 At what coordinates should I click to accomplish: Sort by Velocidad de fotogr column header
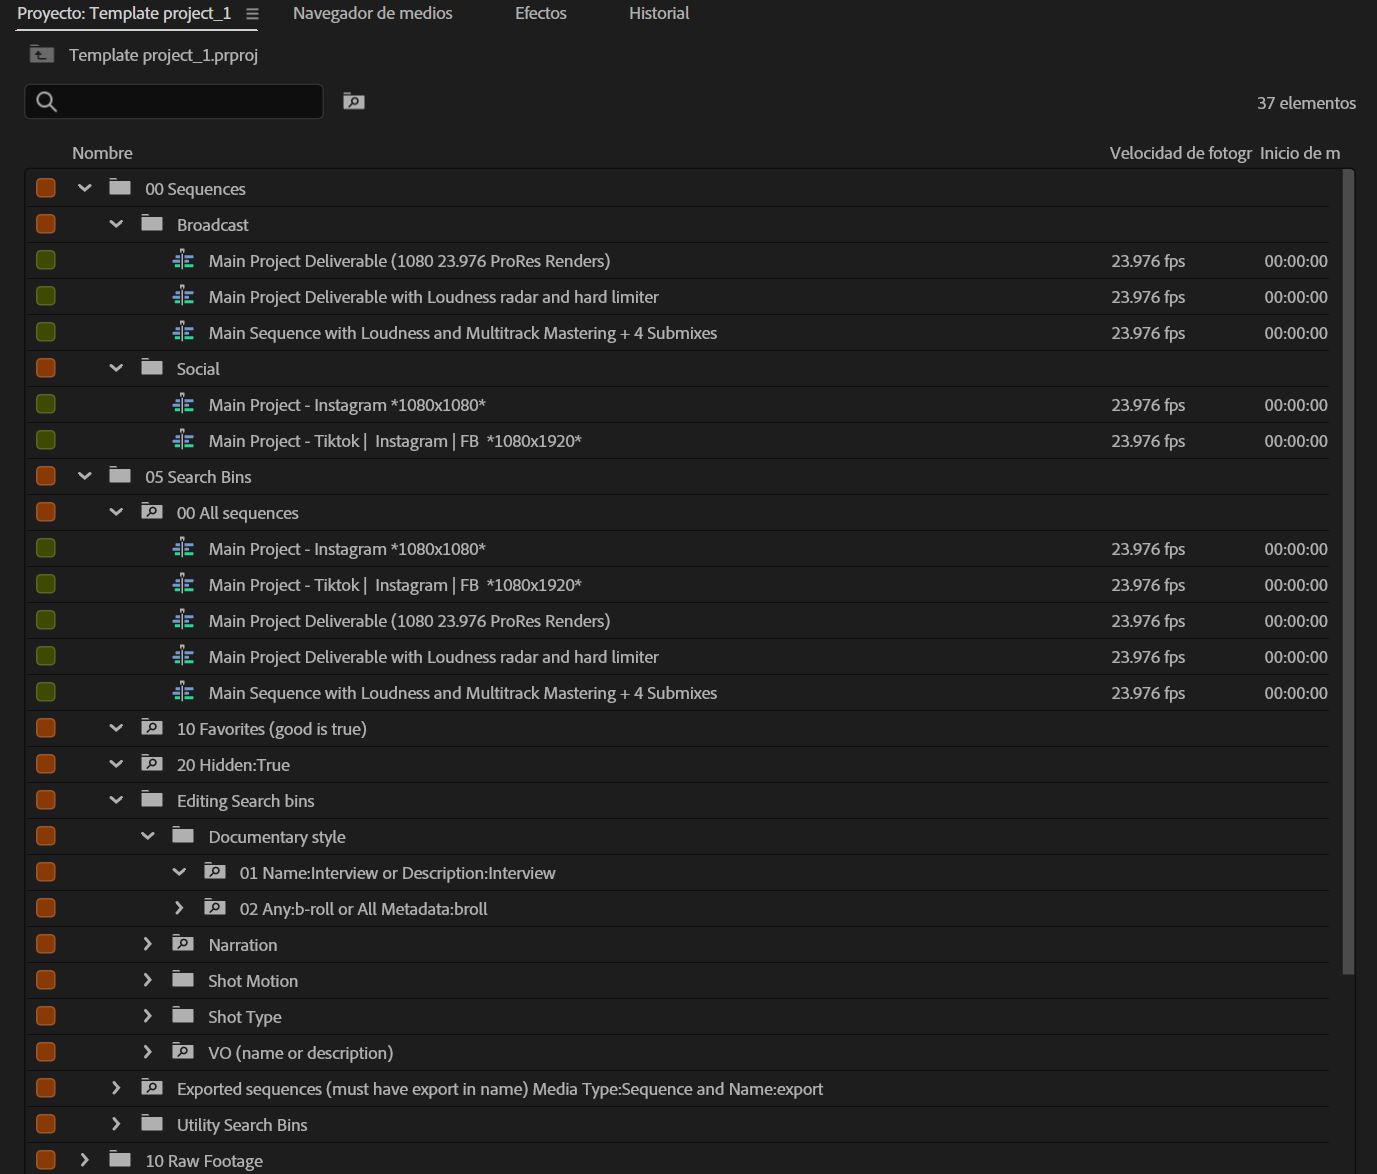[x=1180, y=153]
